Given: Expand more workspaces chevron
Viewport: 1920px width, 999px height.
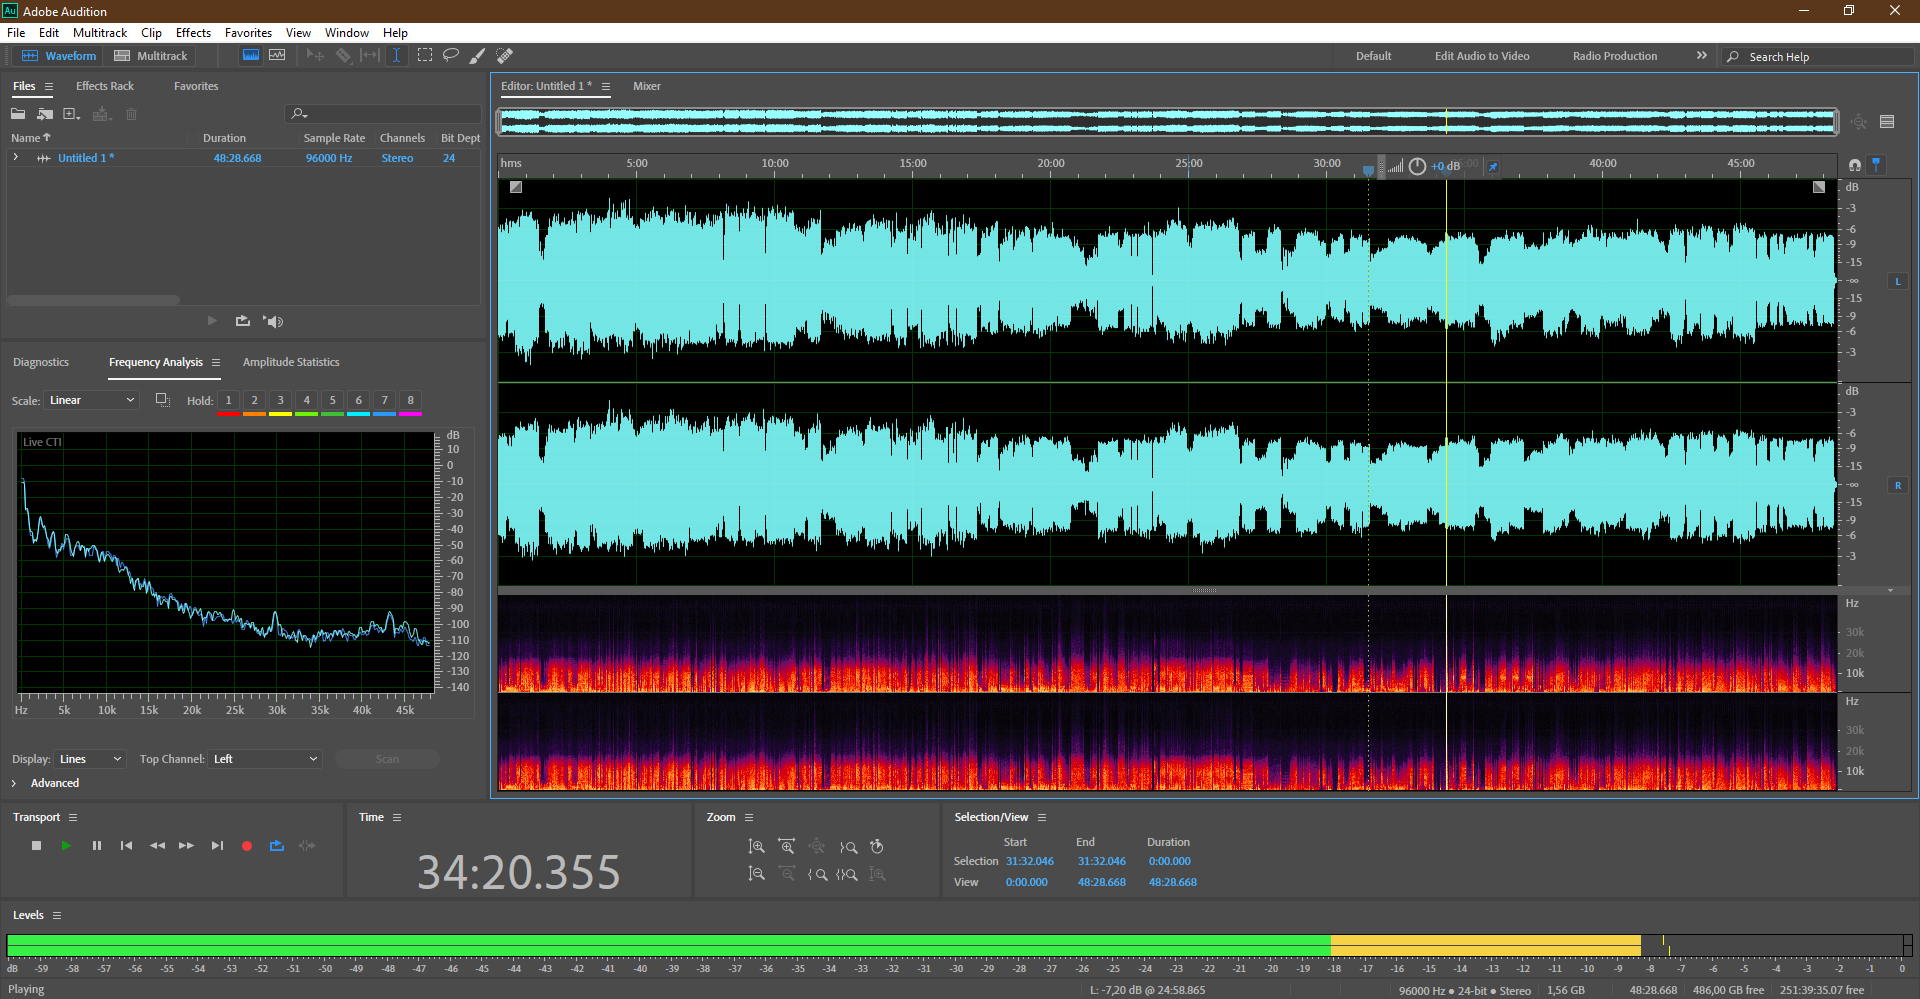Looking at the screenshot, I should 1702,56.
